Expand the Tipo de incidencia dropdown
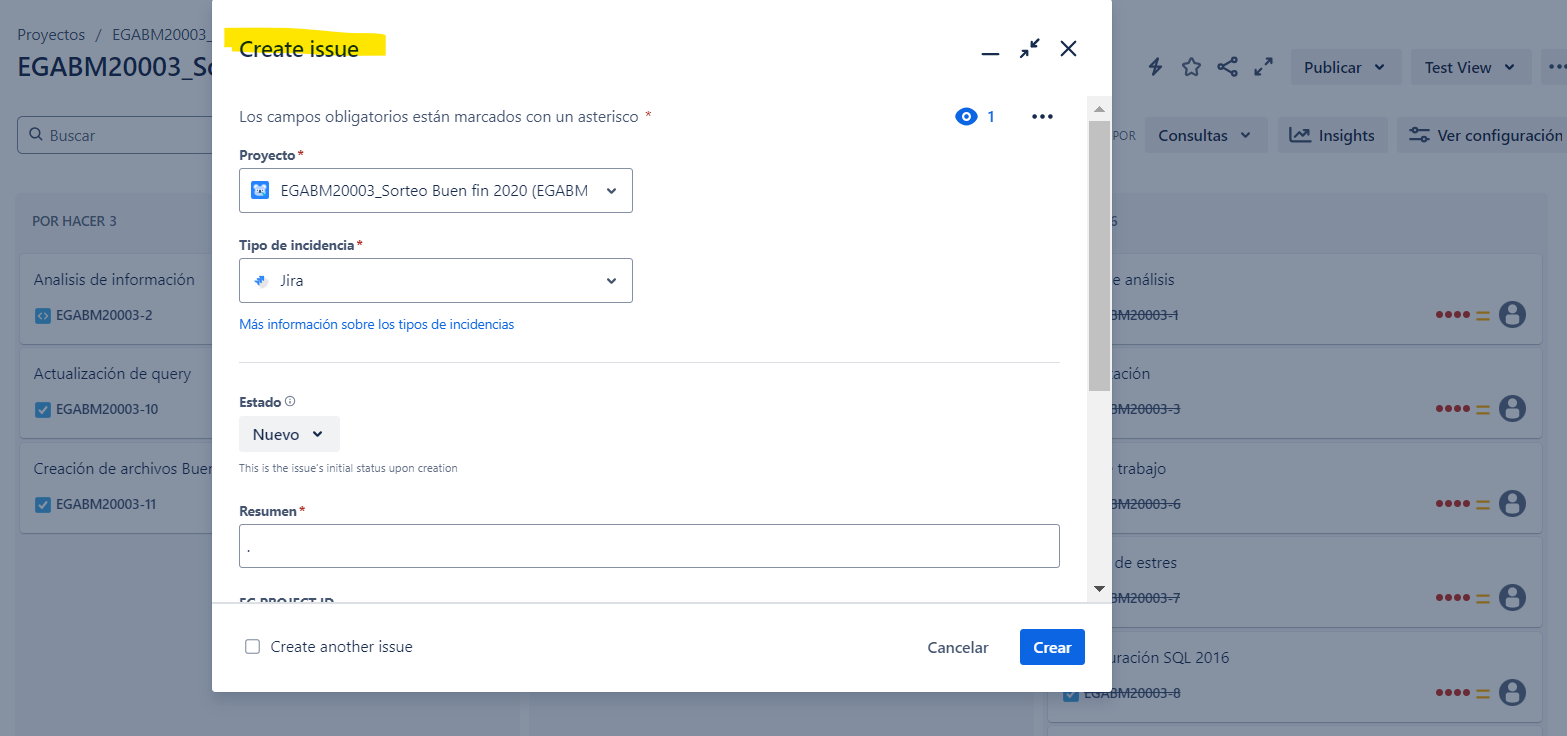Screen dimensions: 1567x736 tap(436, 280)
